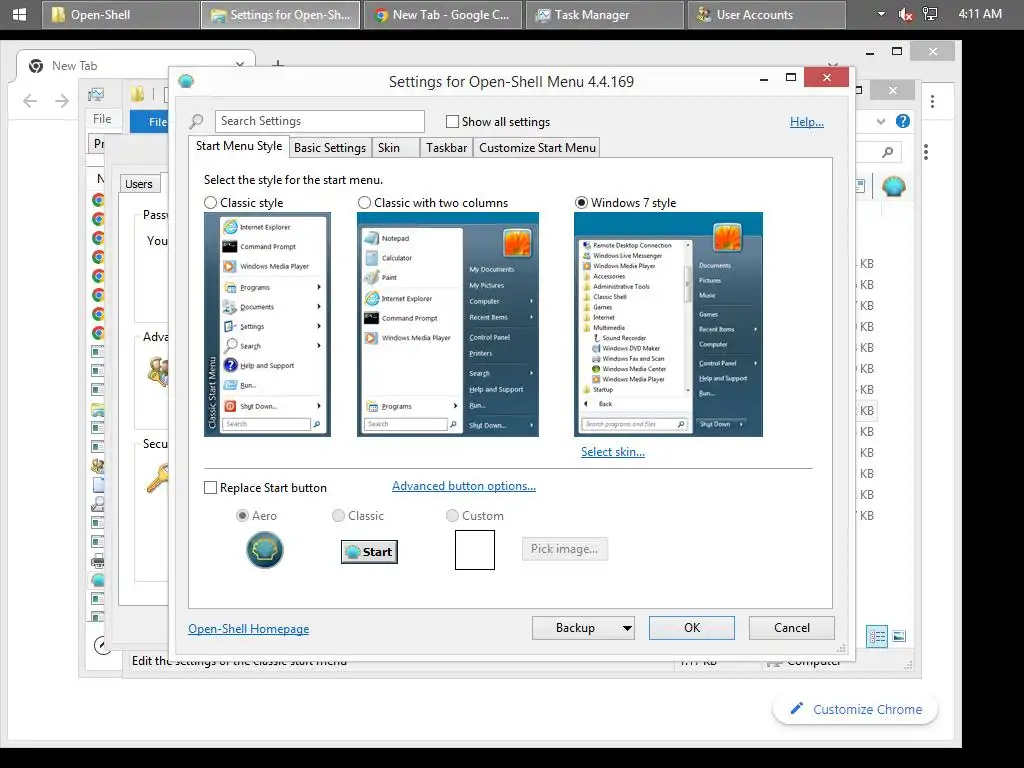Enable the Show all settings checkbox

452,121
